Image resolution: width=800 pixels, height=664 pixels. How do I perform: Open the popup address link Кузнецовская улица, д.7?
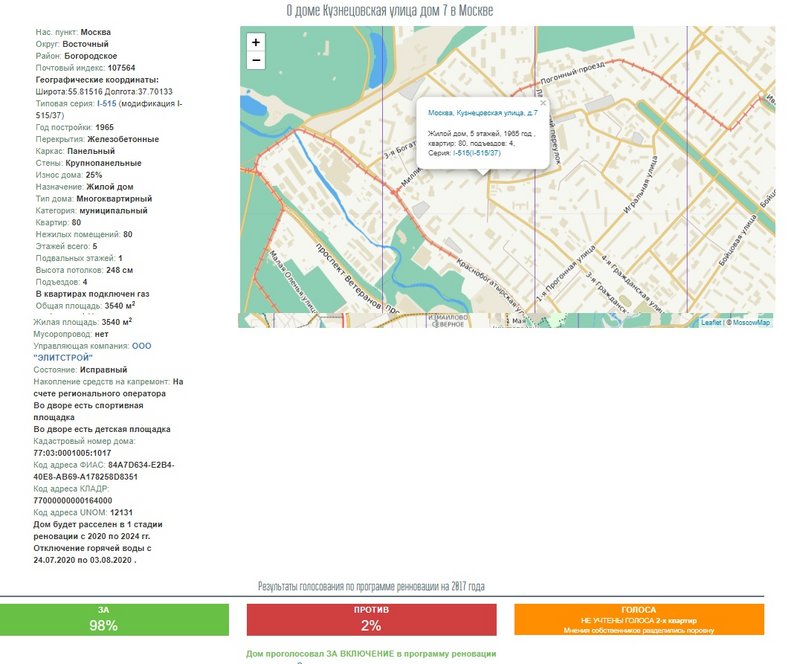coord(482,113)
